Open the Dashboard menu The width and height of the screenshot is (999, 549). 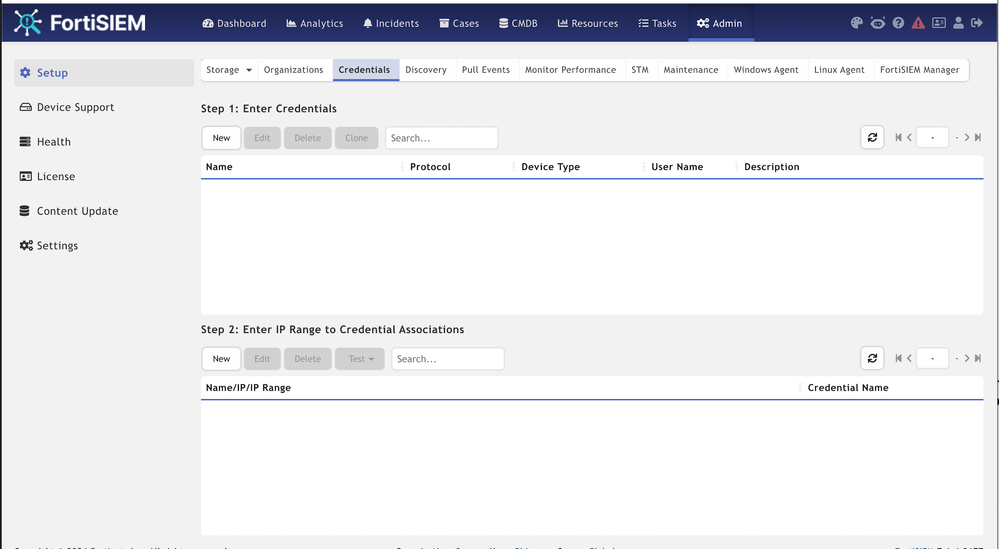234,23
